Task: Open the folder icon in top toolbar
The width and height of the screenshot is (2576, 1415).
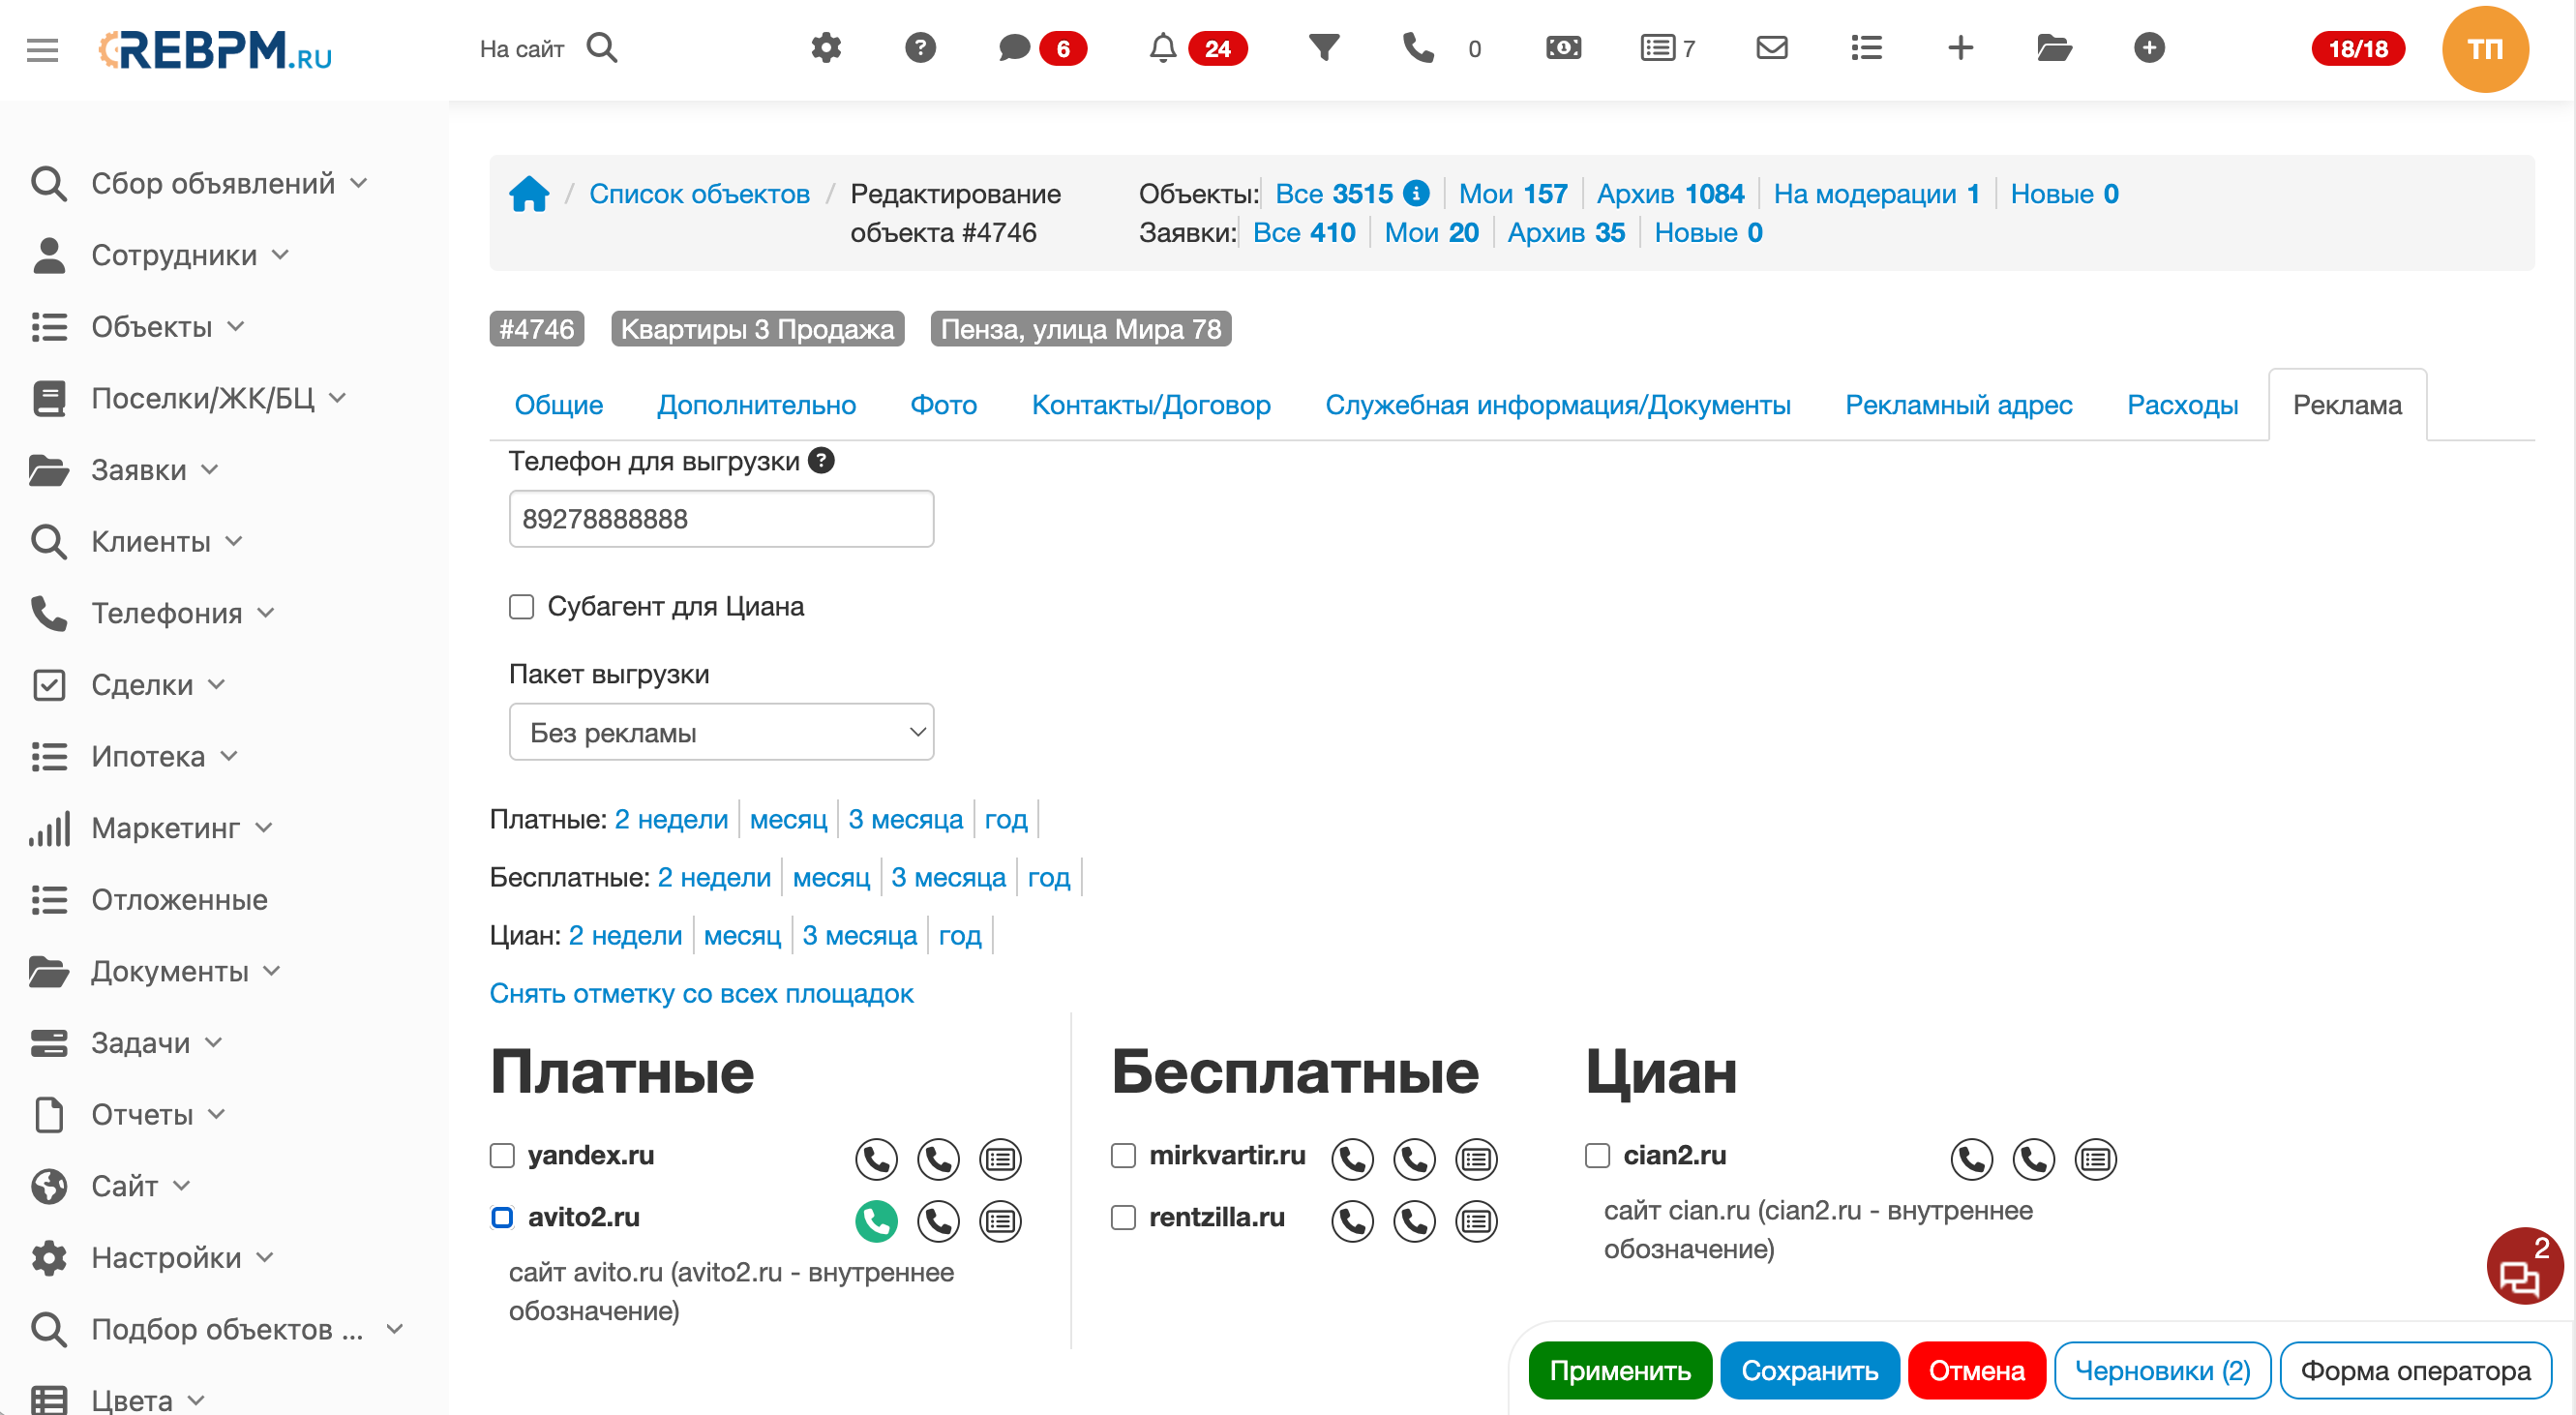Action: tap(2054, 48)
